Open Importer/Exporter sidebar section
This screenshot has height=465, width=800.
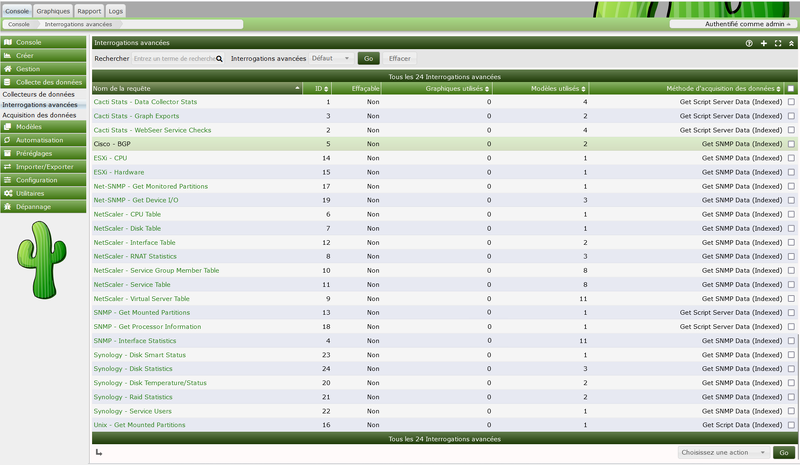tap(43, 166)
